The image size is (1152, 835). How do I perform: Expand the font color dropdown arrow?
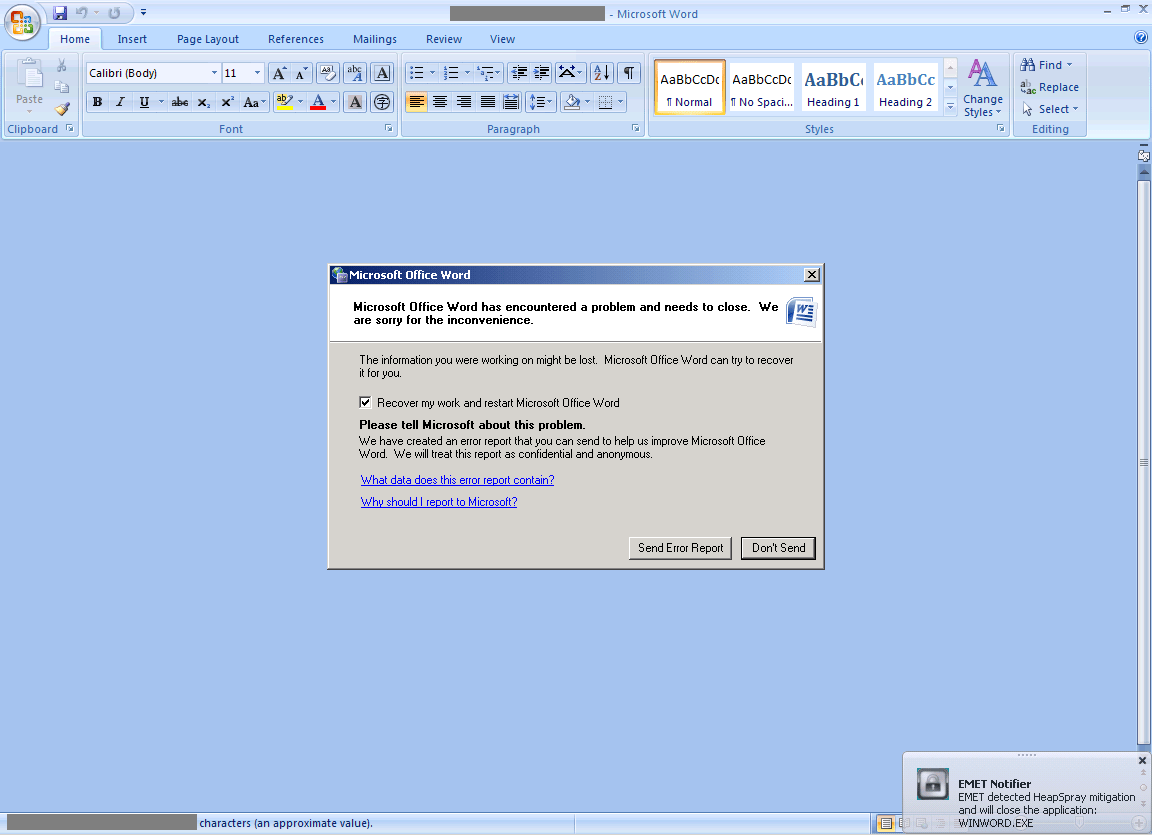[334, 102]
